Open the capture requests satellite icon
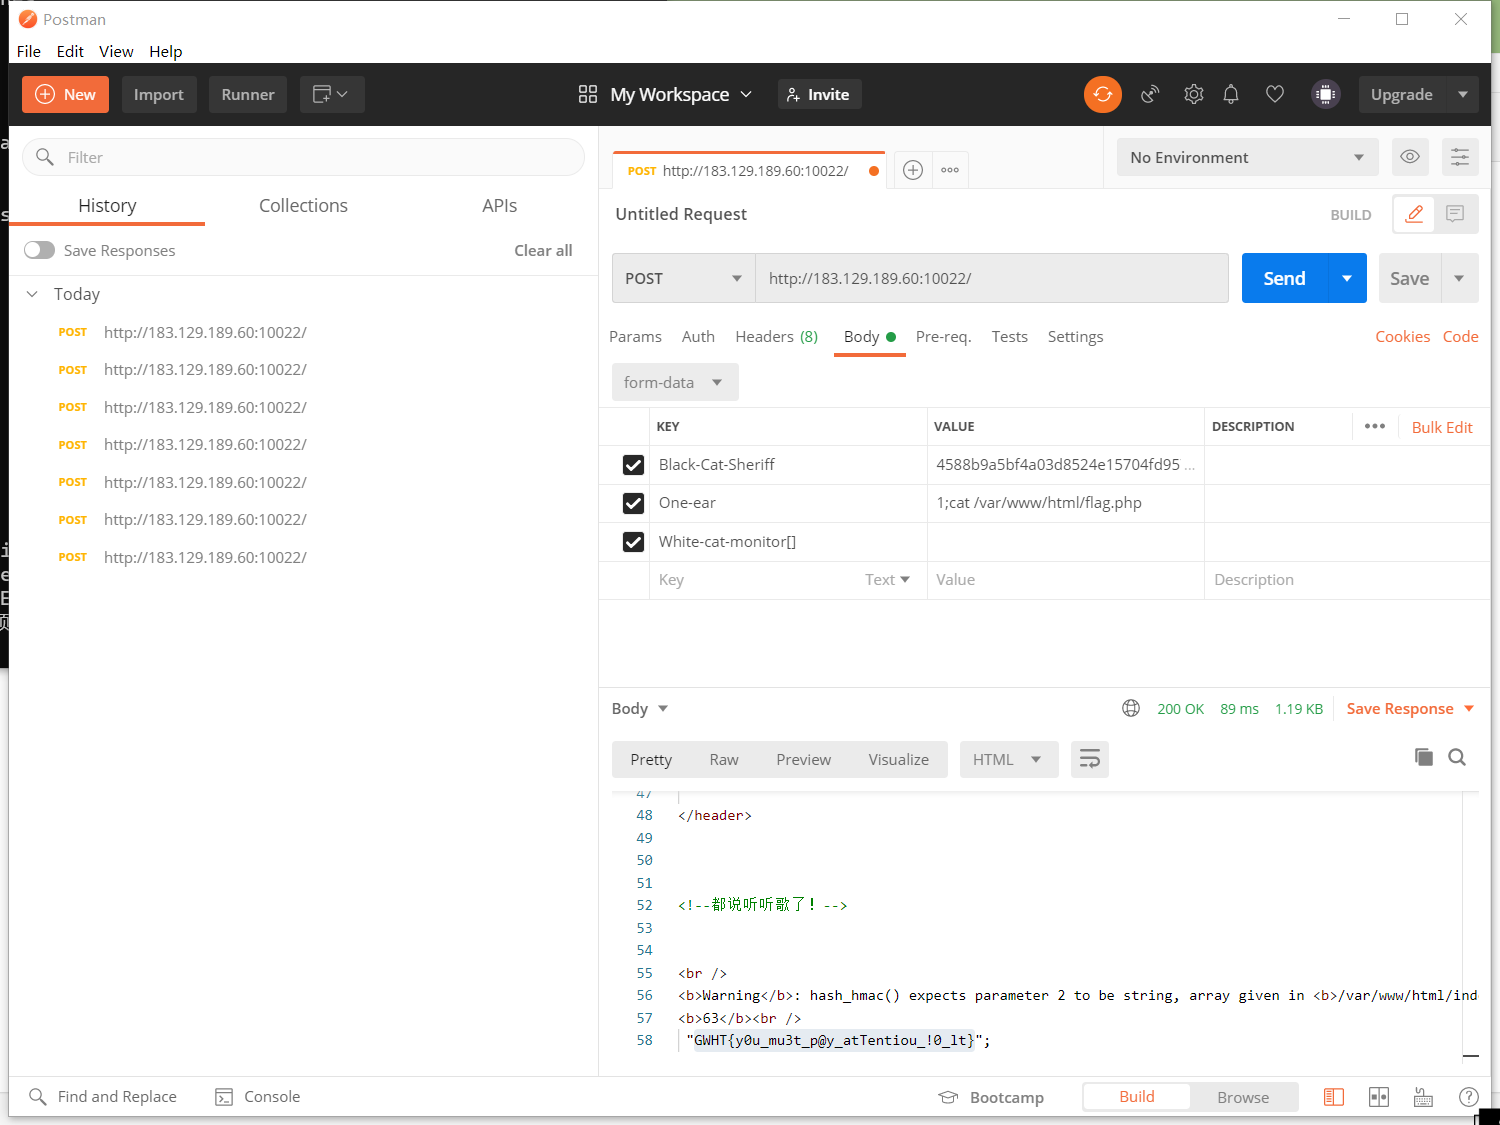Image resolution: width=1500 pixels, height=1125 pixels. click(x=1150, y=94)
